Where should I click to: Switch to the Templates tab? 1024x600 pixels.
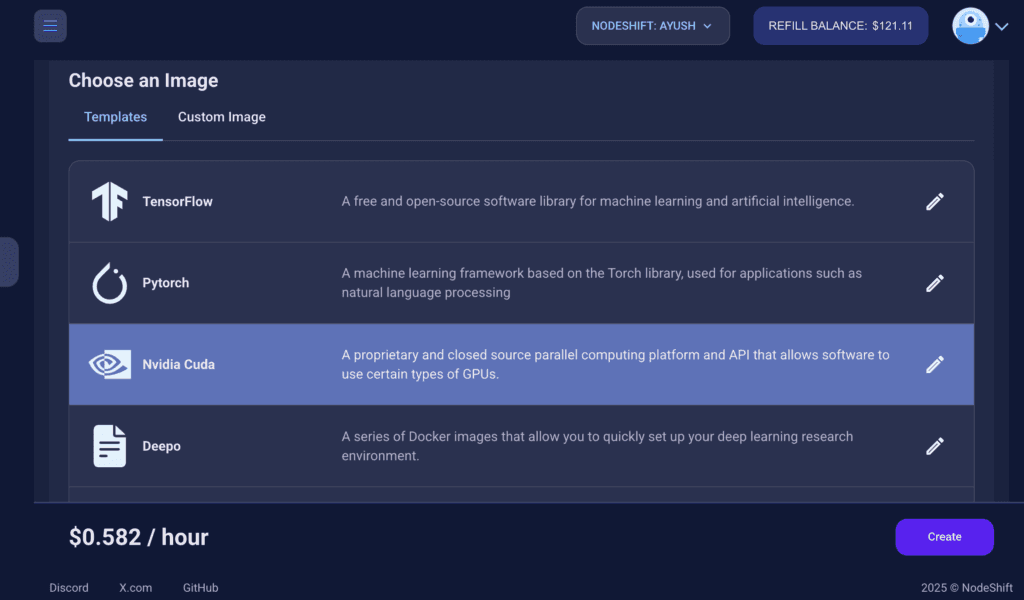(x=115, y=117)
